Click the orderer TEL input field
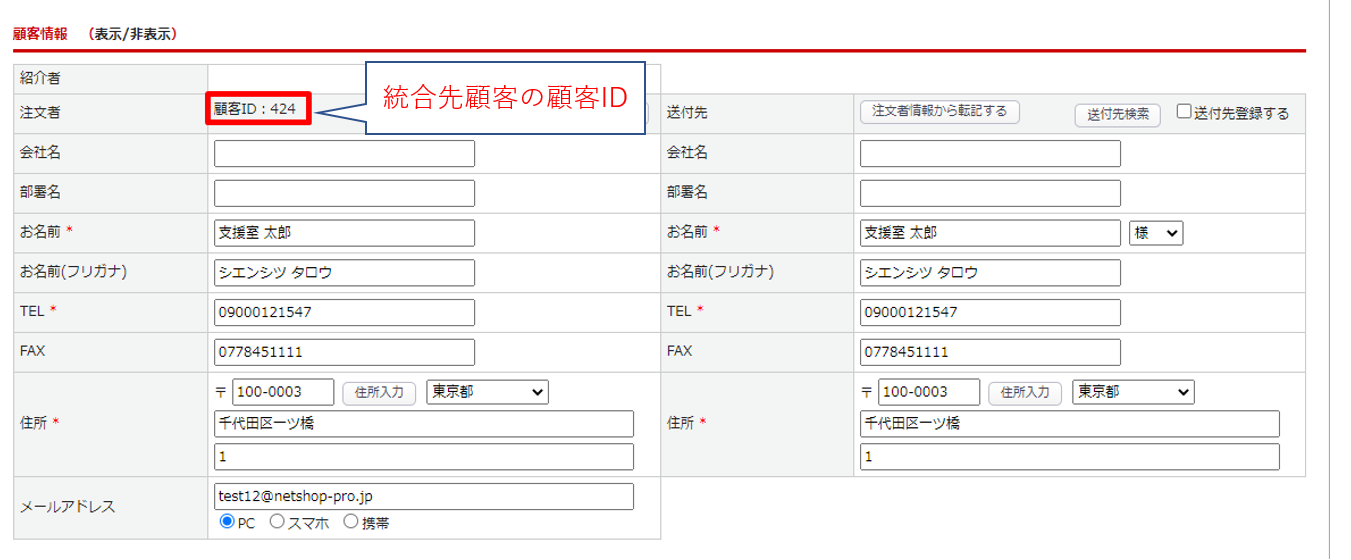The image size is (1351, 560). [x=344, y=312]
